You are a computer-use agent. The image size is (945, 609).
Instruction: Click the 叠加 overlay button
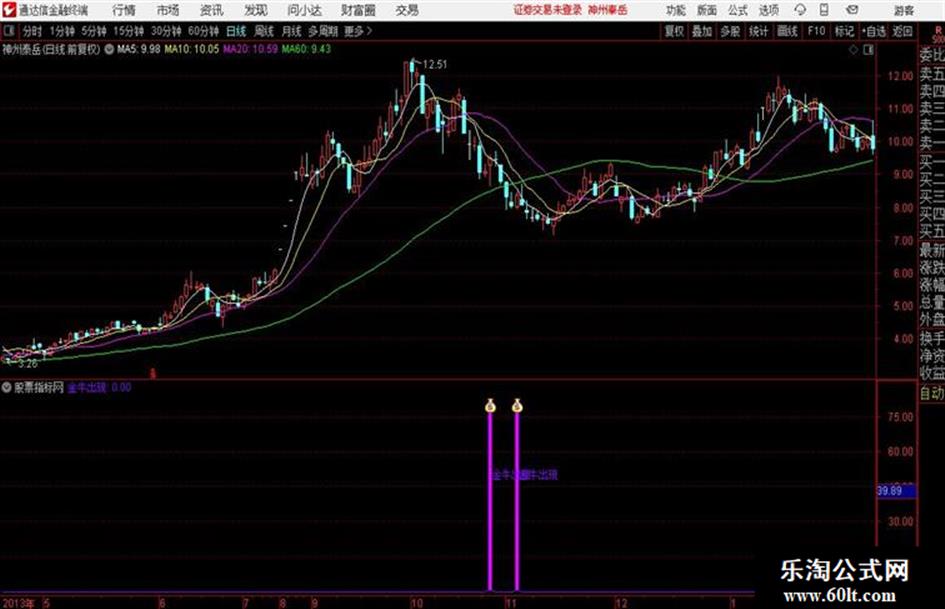click(x=702, y=31)
